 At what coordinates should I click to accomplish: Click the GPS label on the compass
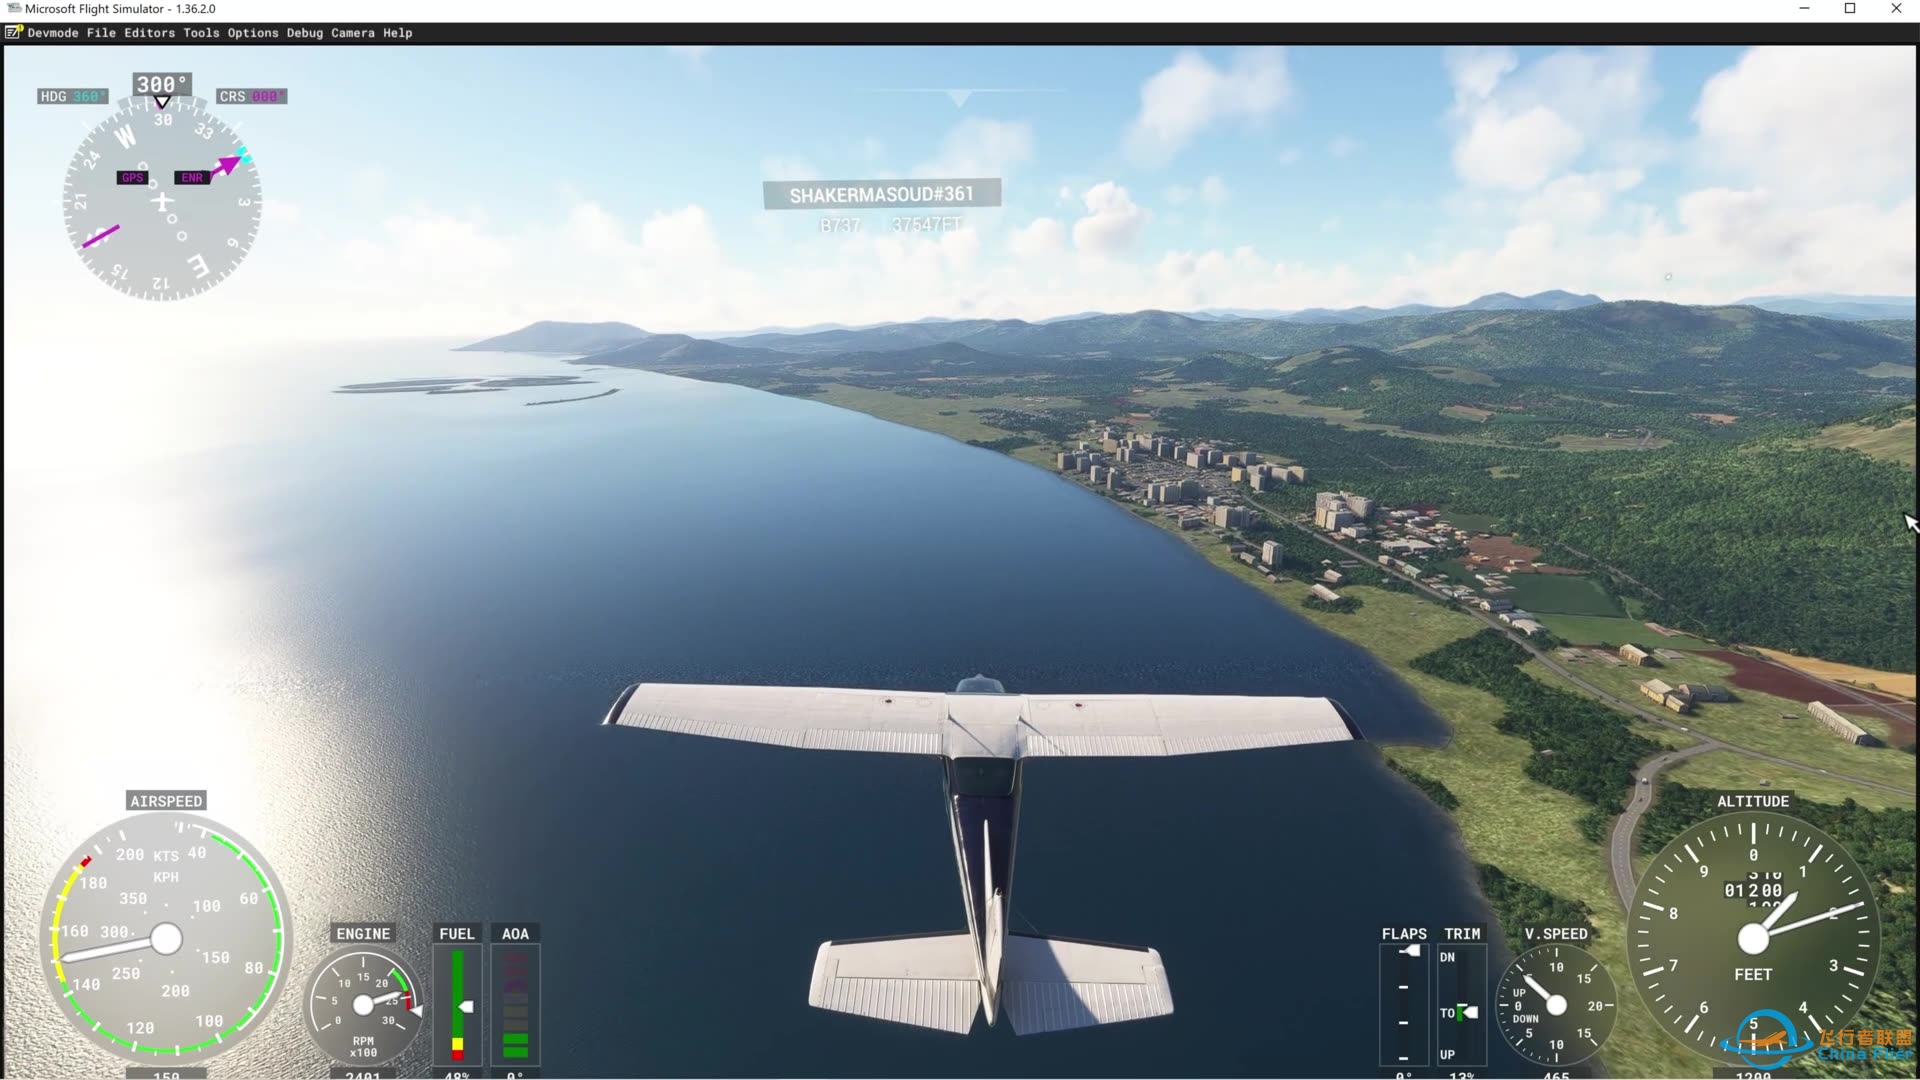coord(132,177)
